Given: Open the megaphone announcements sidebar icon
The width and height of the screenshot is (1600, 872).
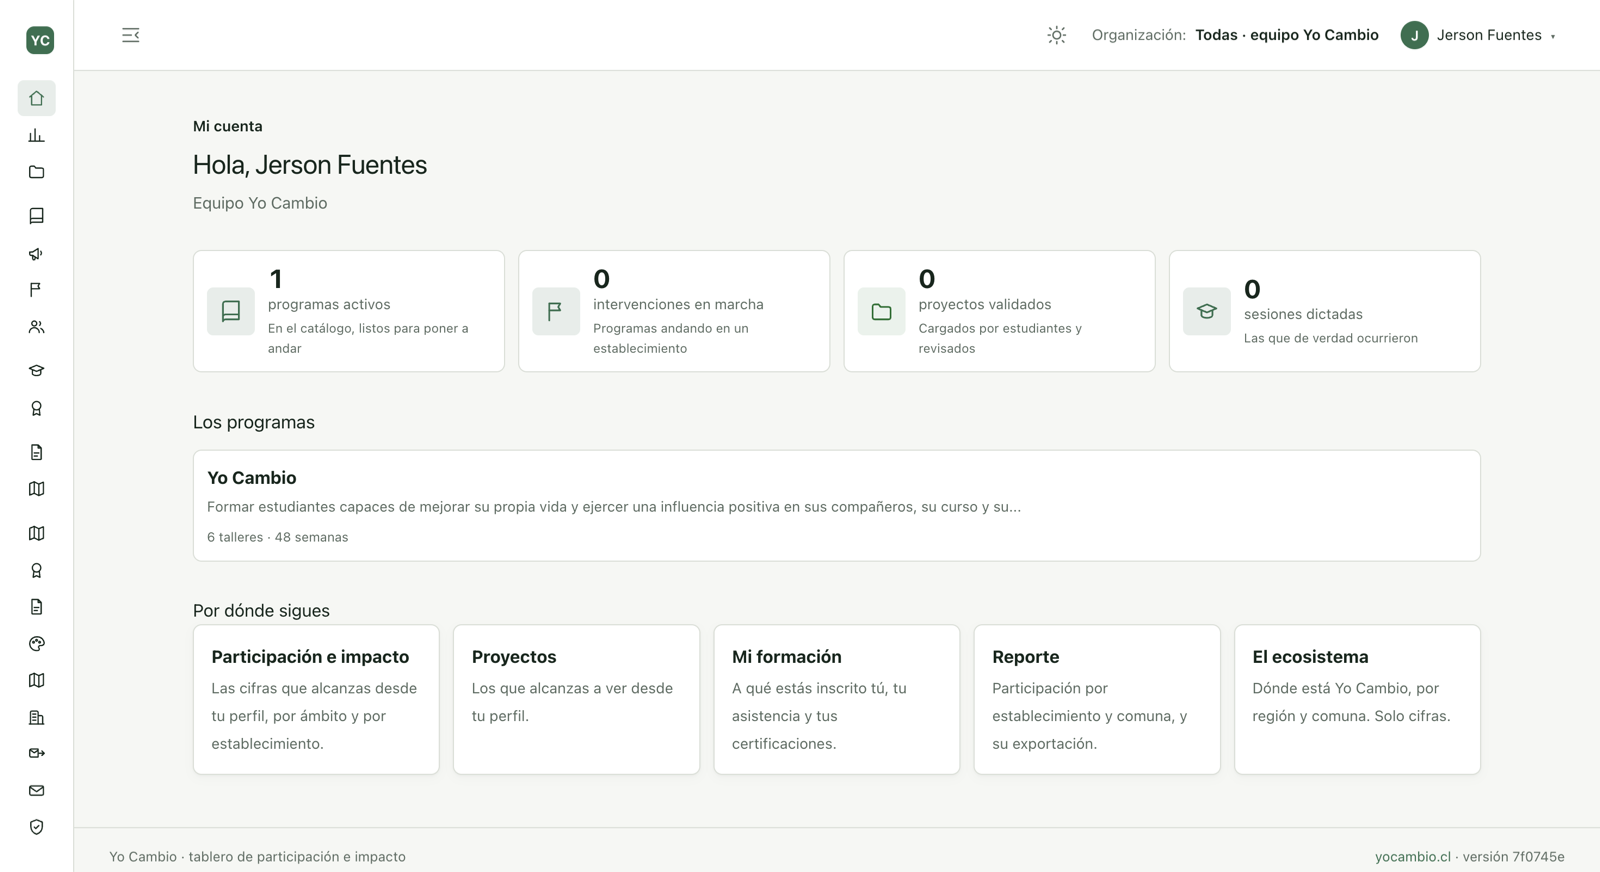Looking at the screenshot, I should (x=36, y=253).
